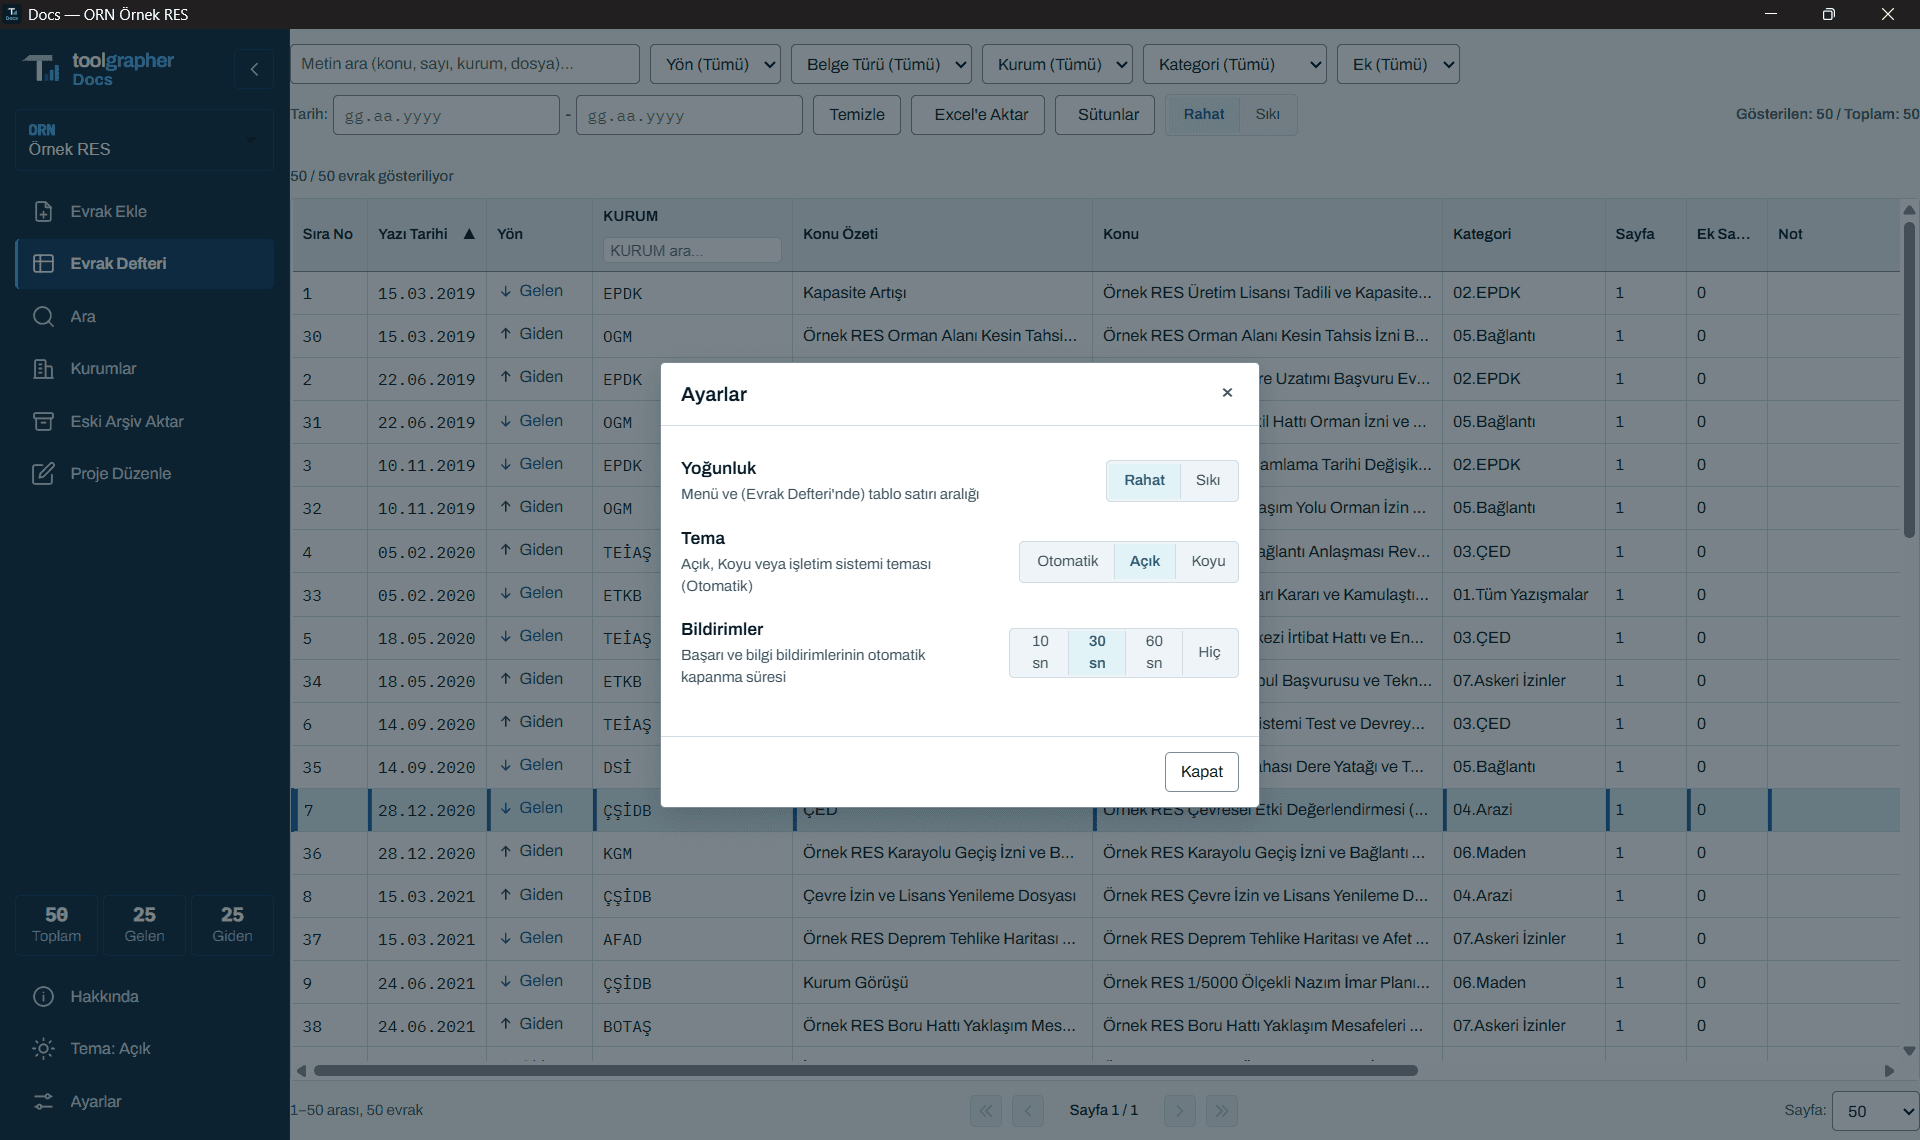Click the Temizle button

(857, 115)
